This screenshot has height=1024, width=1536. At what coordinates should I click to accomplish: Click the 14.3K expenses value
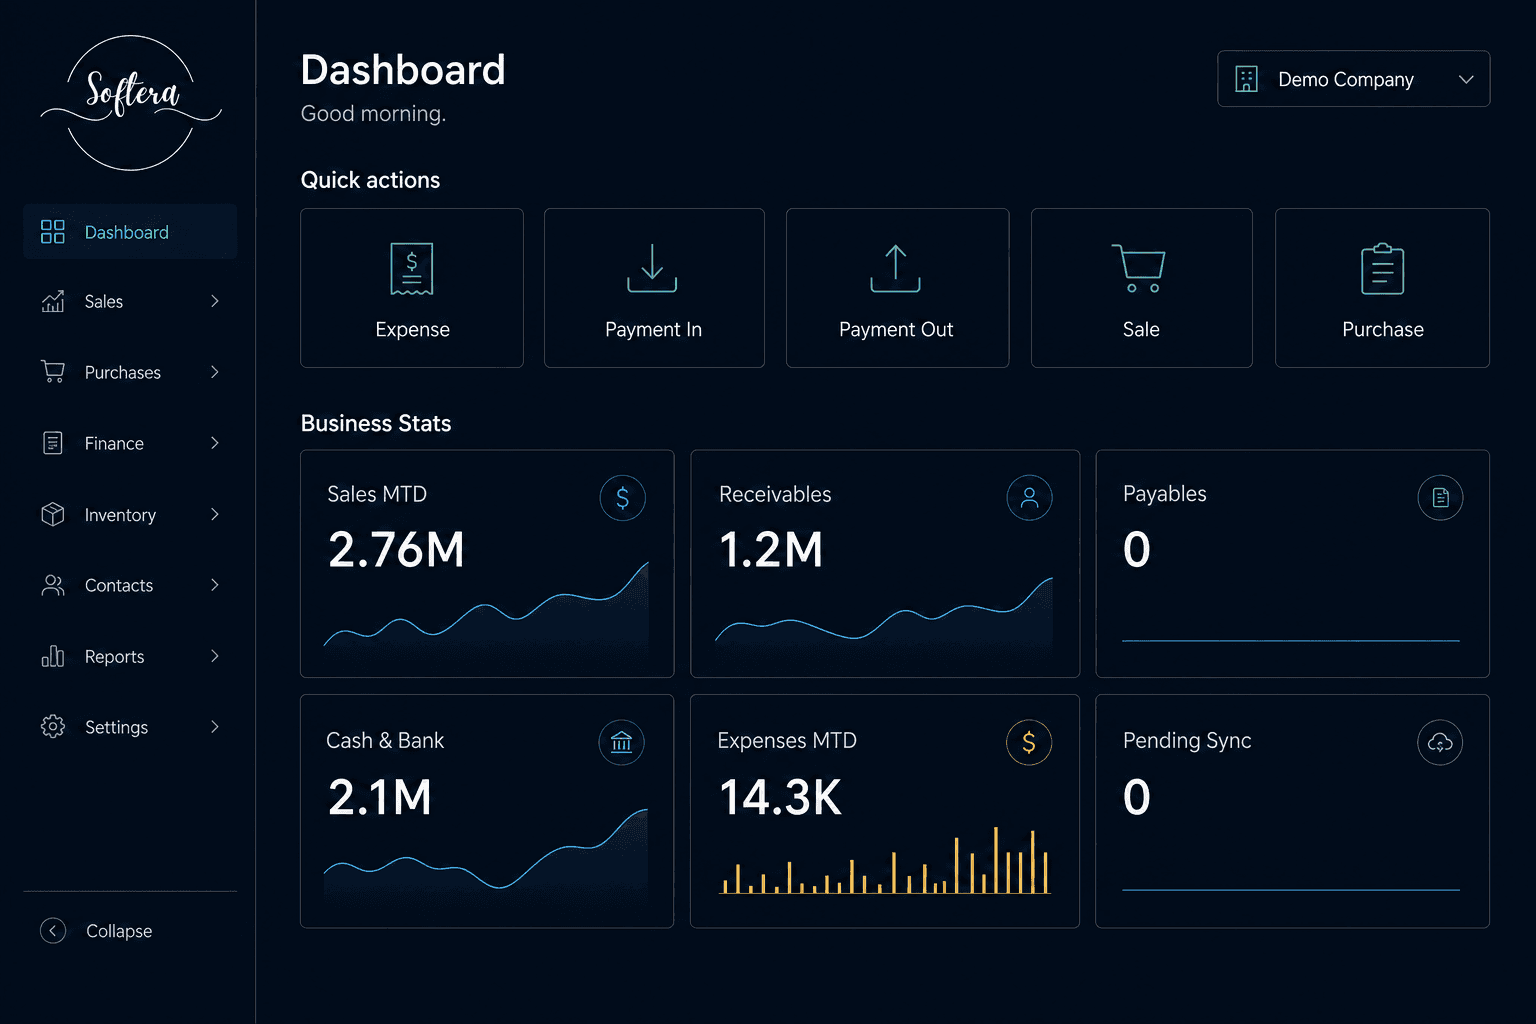(780, 798)
